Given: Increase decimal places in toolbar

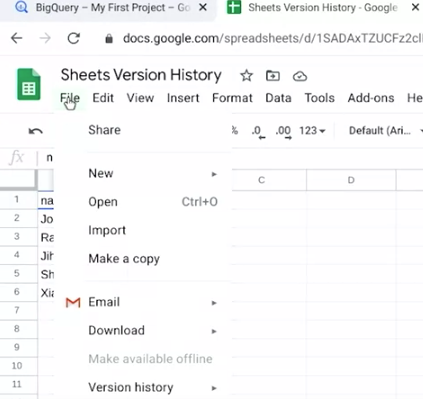Looking at the screenshot, I should point(283,131).
